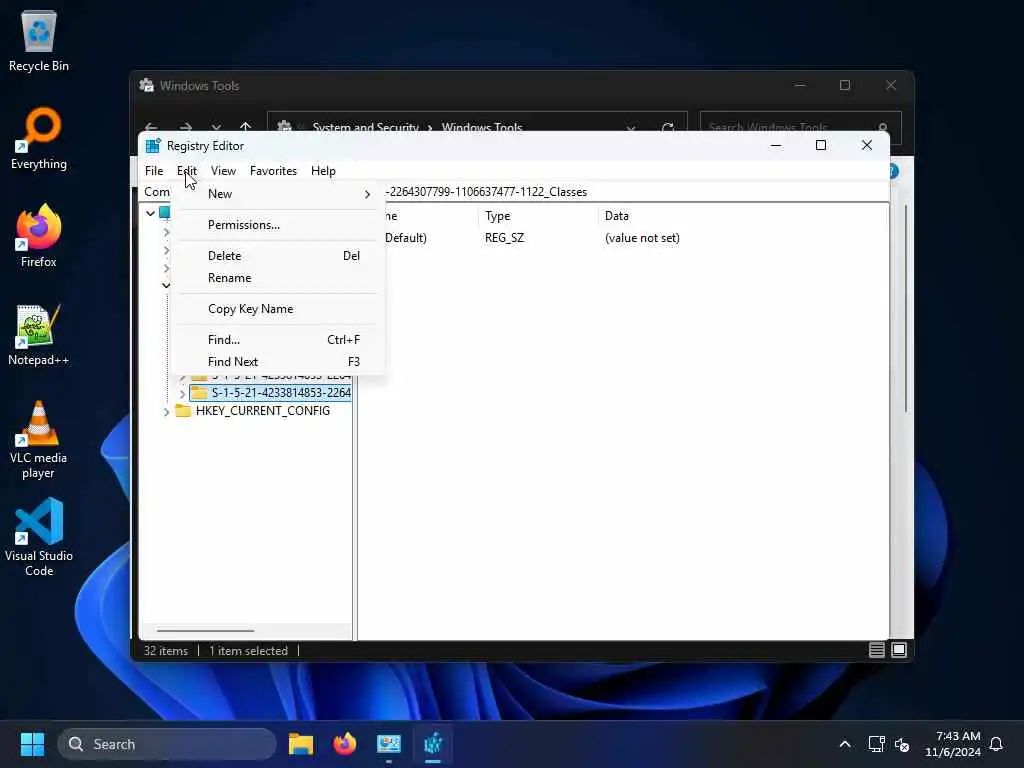The height and width of the screenshot is (768, 1024).
Task: Click the Windows Tools vertical scrollbar
Action: [x=906, y=308]
